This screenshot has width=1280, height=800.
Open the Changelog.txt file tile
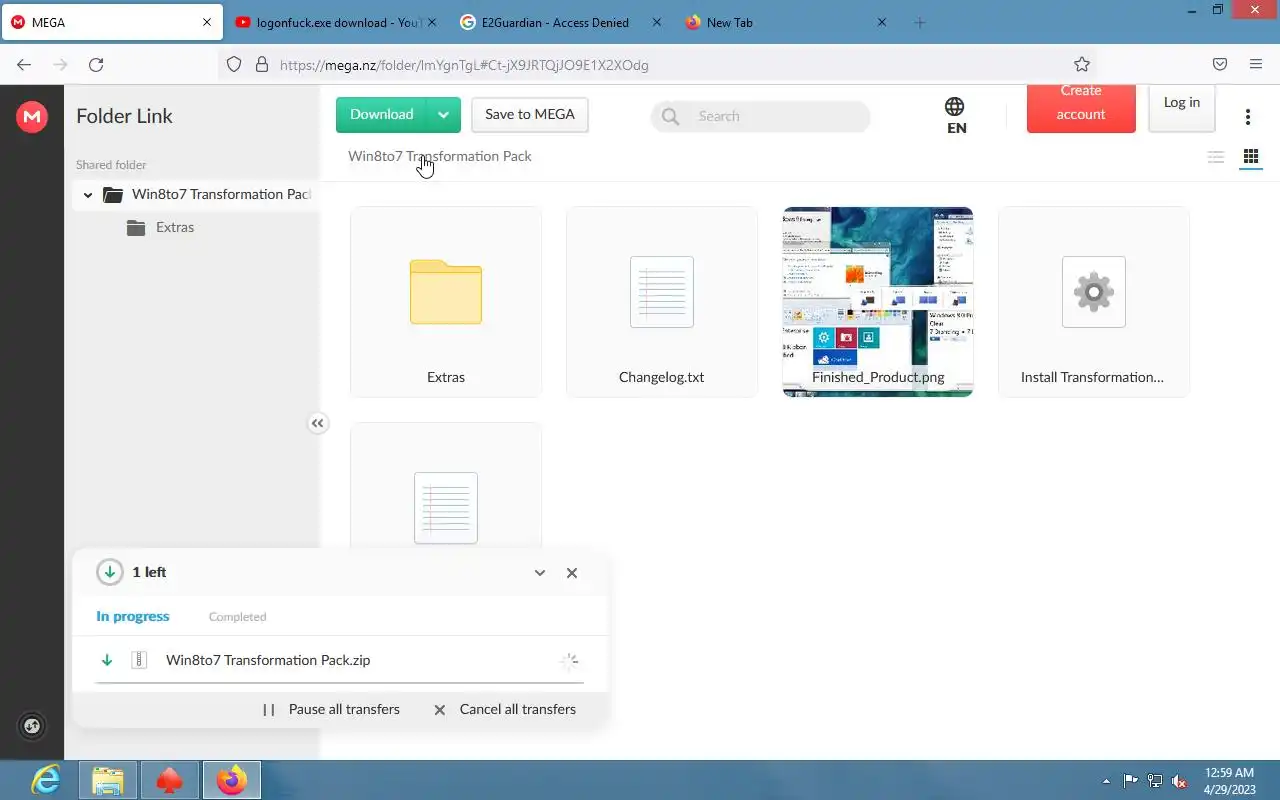coord(662,302)
